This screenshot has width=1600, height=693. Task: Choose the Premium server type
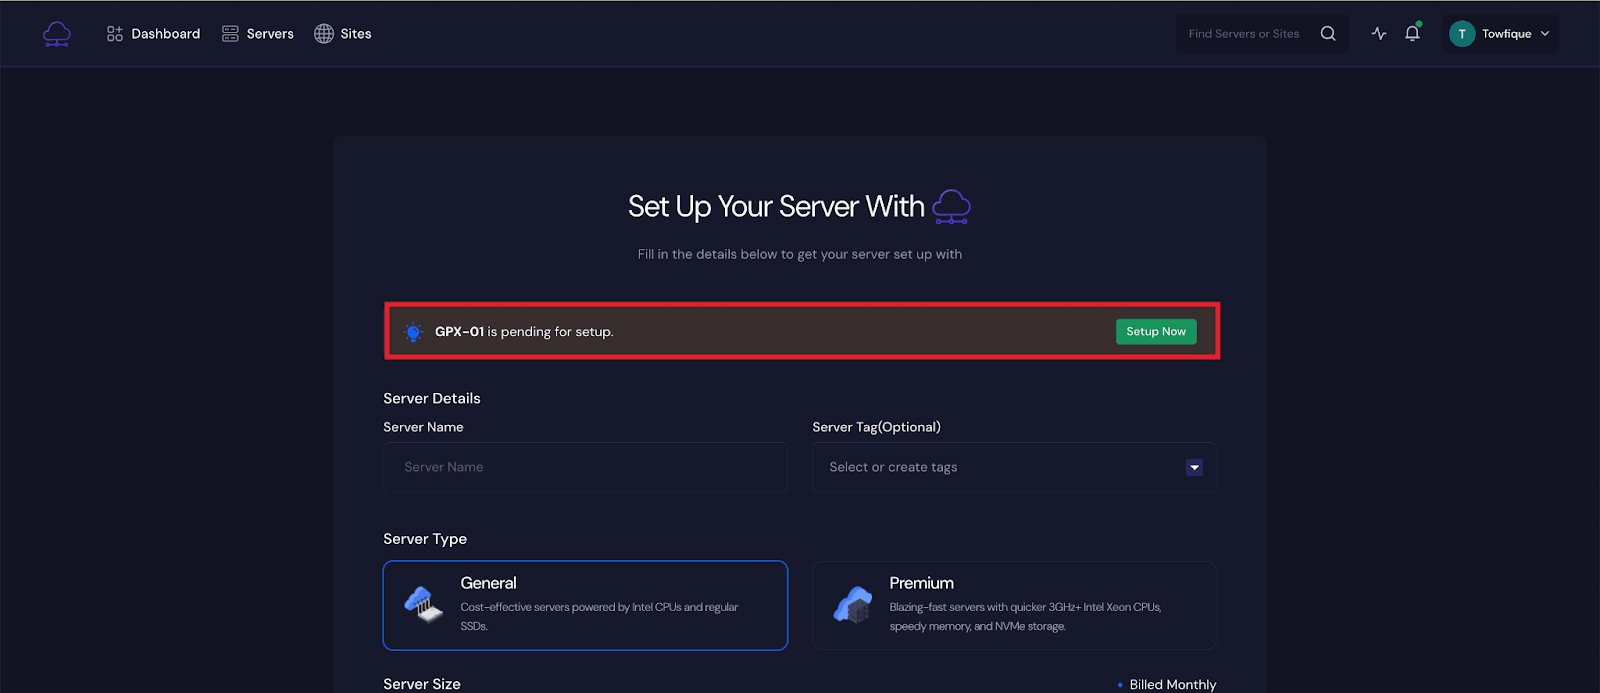[1014, 605]
